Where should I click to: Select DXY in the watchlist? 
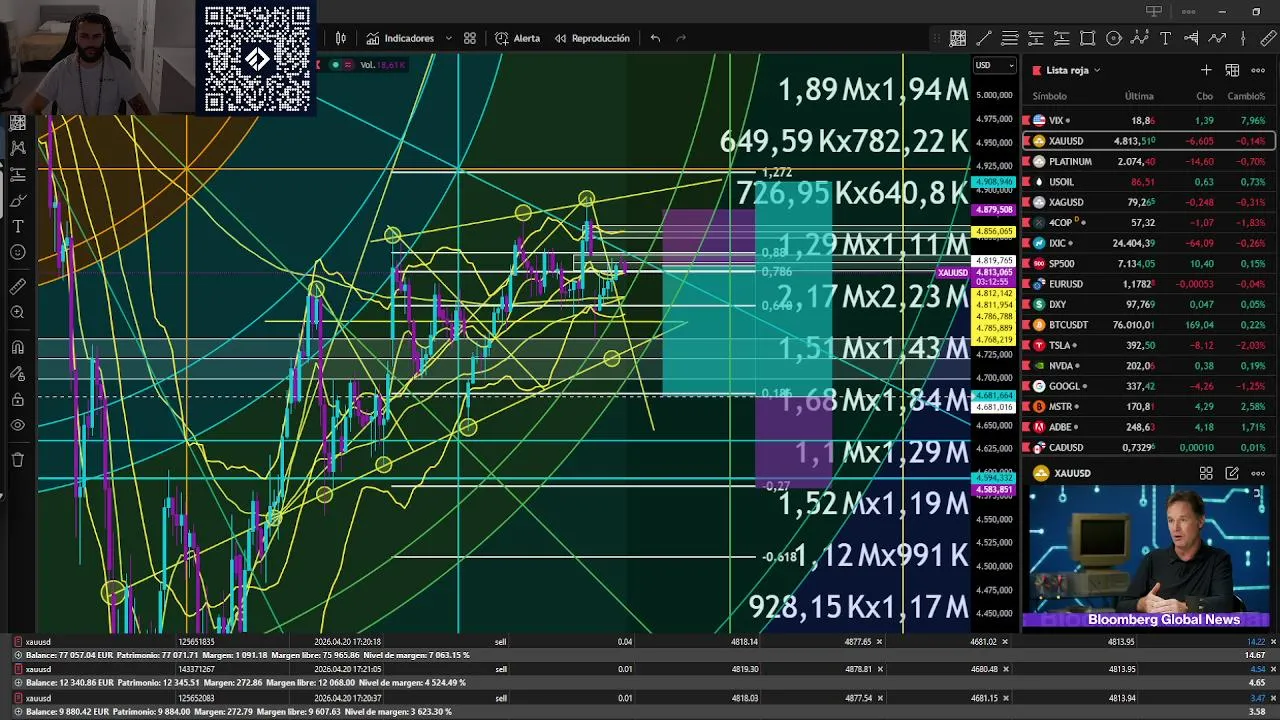(1148, 304)
